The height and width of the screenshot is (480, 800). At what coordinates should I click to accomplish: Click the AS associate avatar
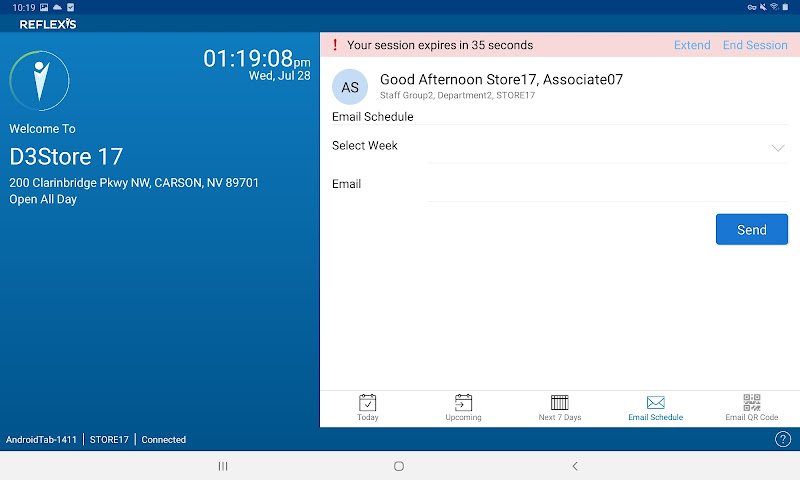coord(350,87)
